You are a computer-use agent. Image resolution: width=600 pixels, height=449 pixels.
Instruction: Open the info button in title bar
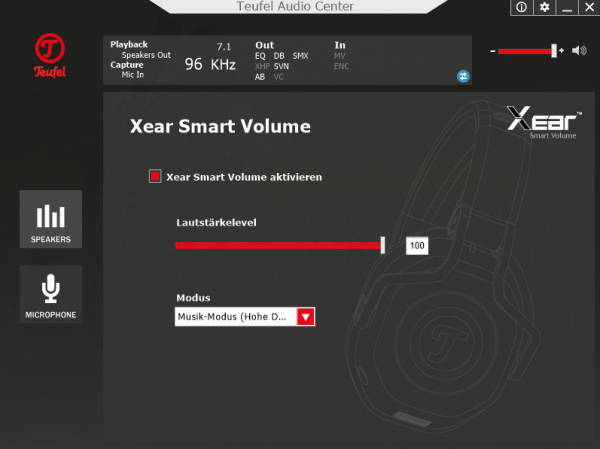pyautogui.click(x=521, y=7)
